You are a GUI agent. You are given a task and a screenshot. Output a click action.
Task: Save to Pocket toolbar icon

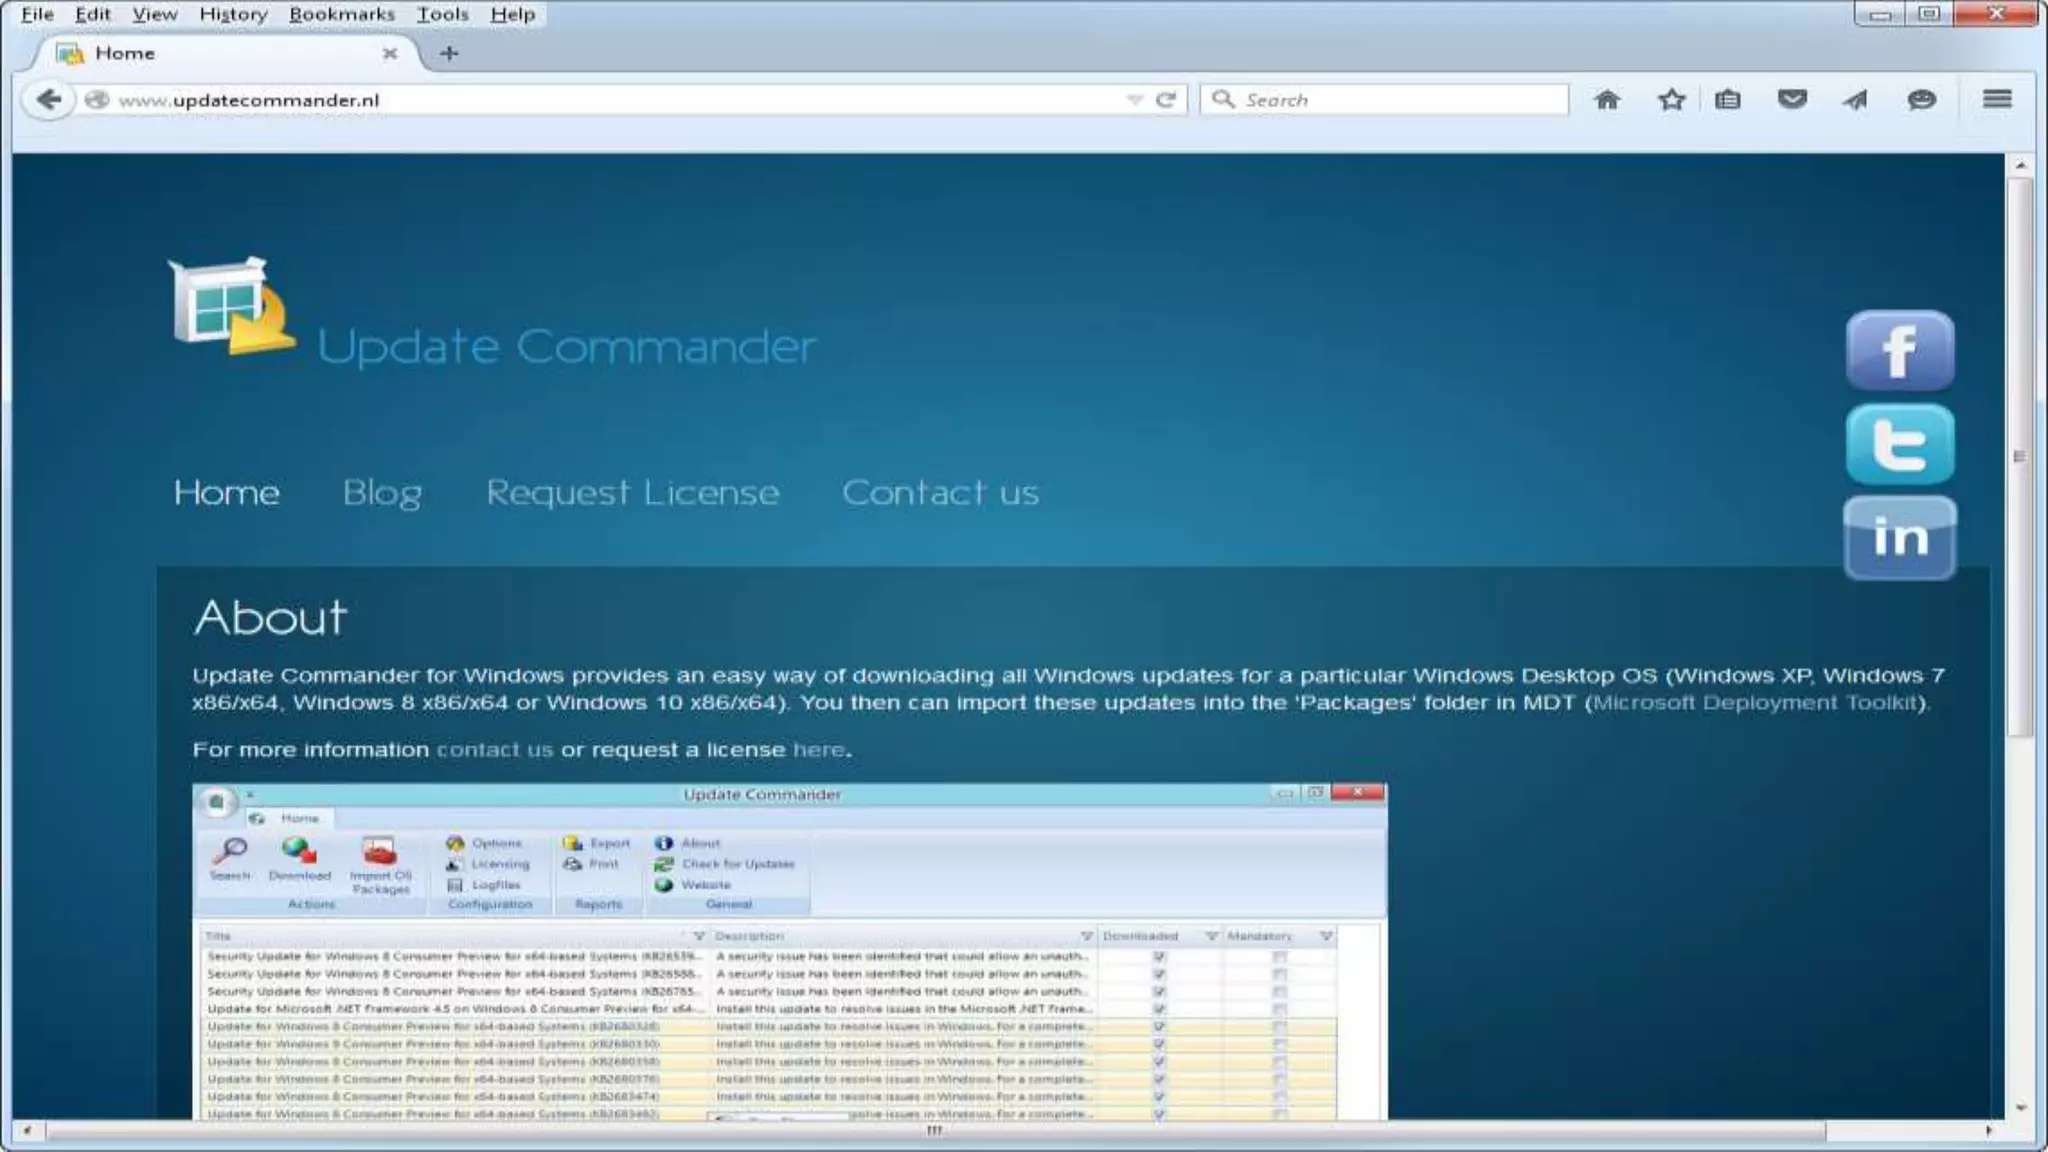click(1792, 99)
